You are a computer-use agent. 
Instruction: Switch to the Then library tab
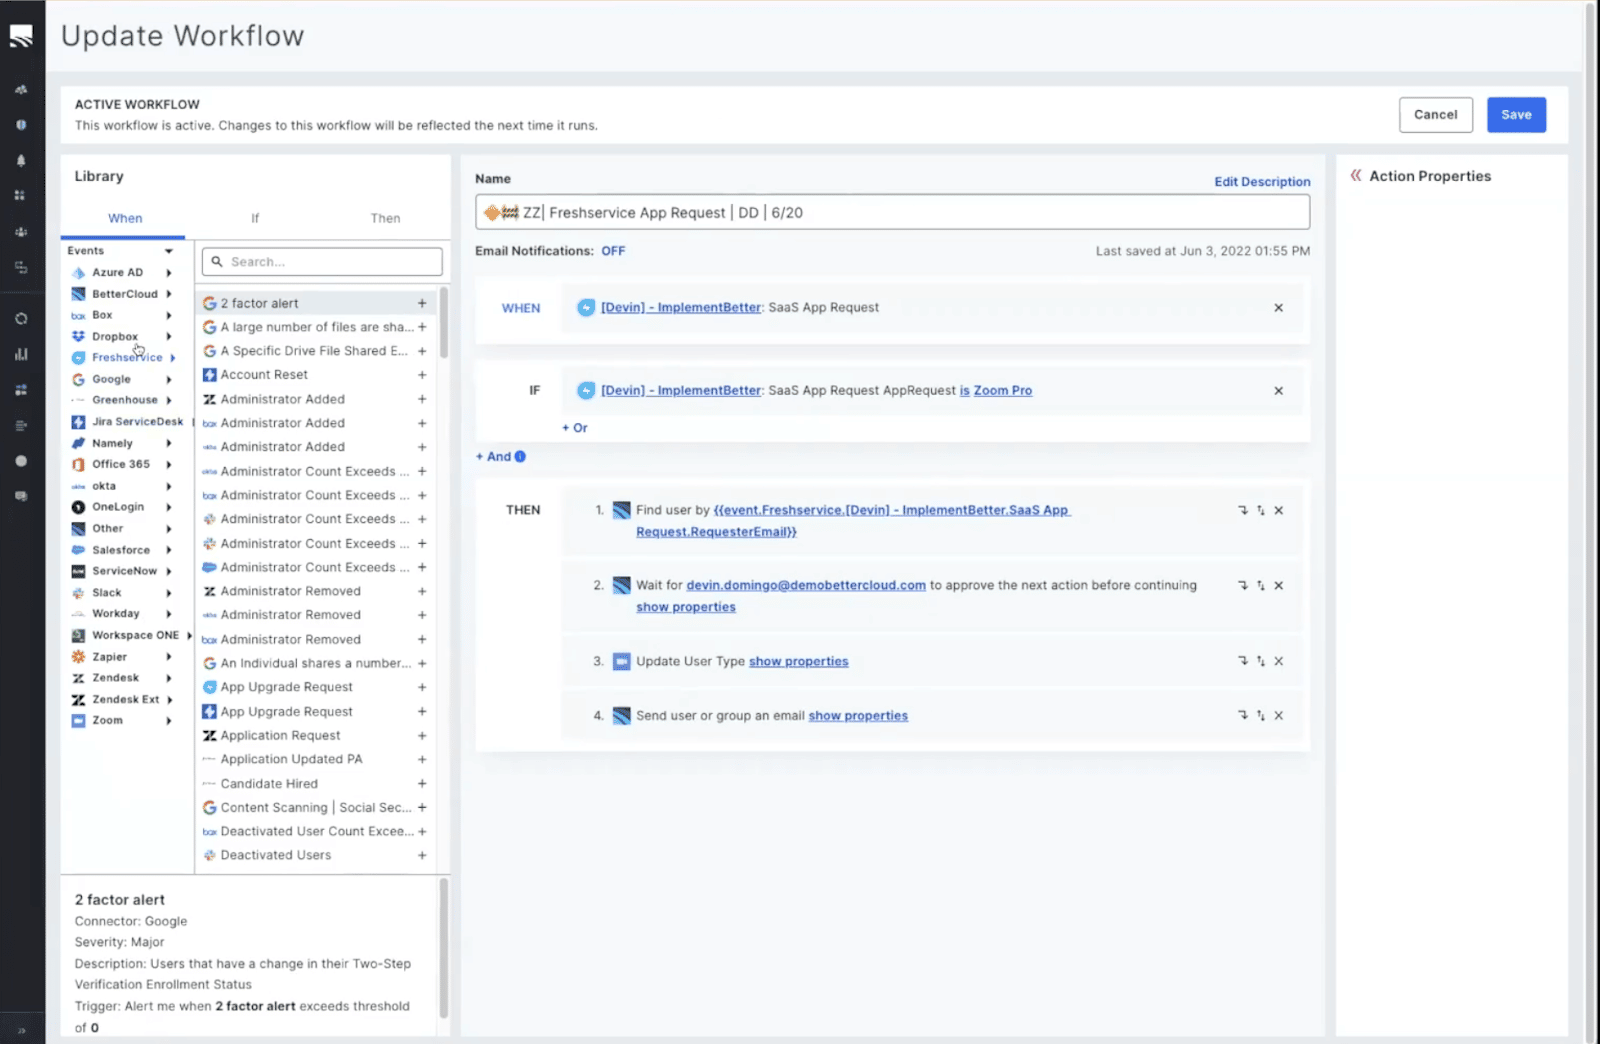click(x=385, y=218)
